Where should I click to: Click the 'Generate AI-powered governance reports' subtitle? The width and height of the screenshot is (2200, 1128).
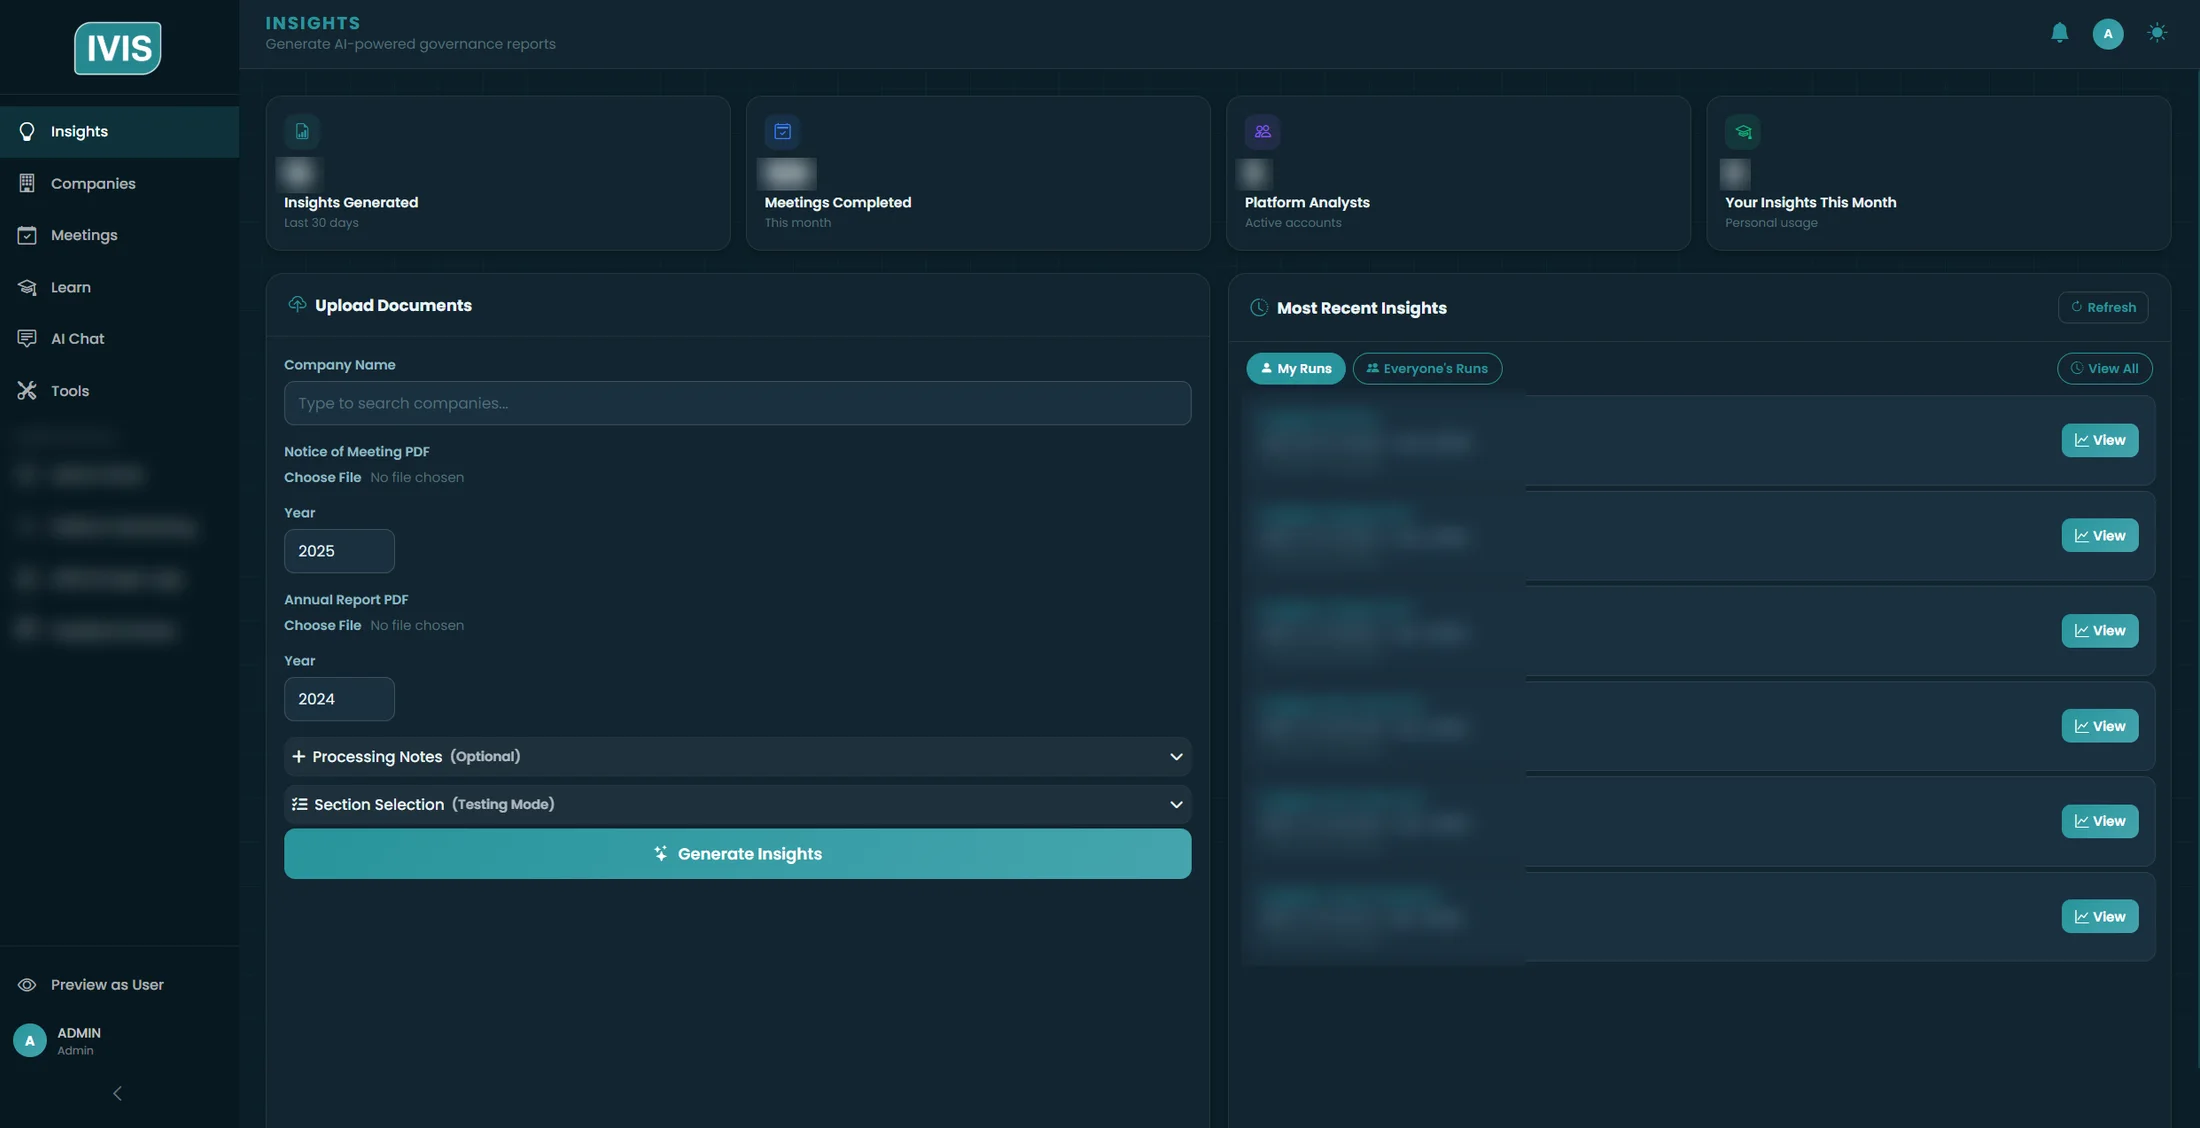coord(410,44)
